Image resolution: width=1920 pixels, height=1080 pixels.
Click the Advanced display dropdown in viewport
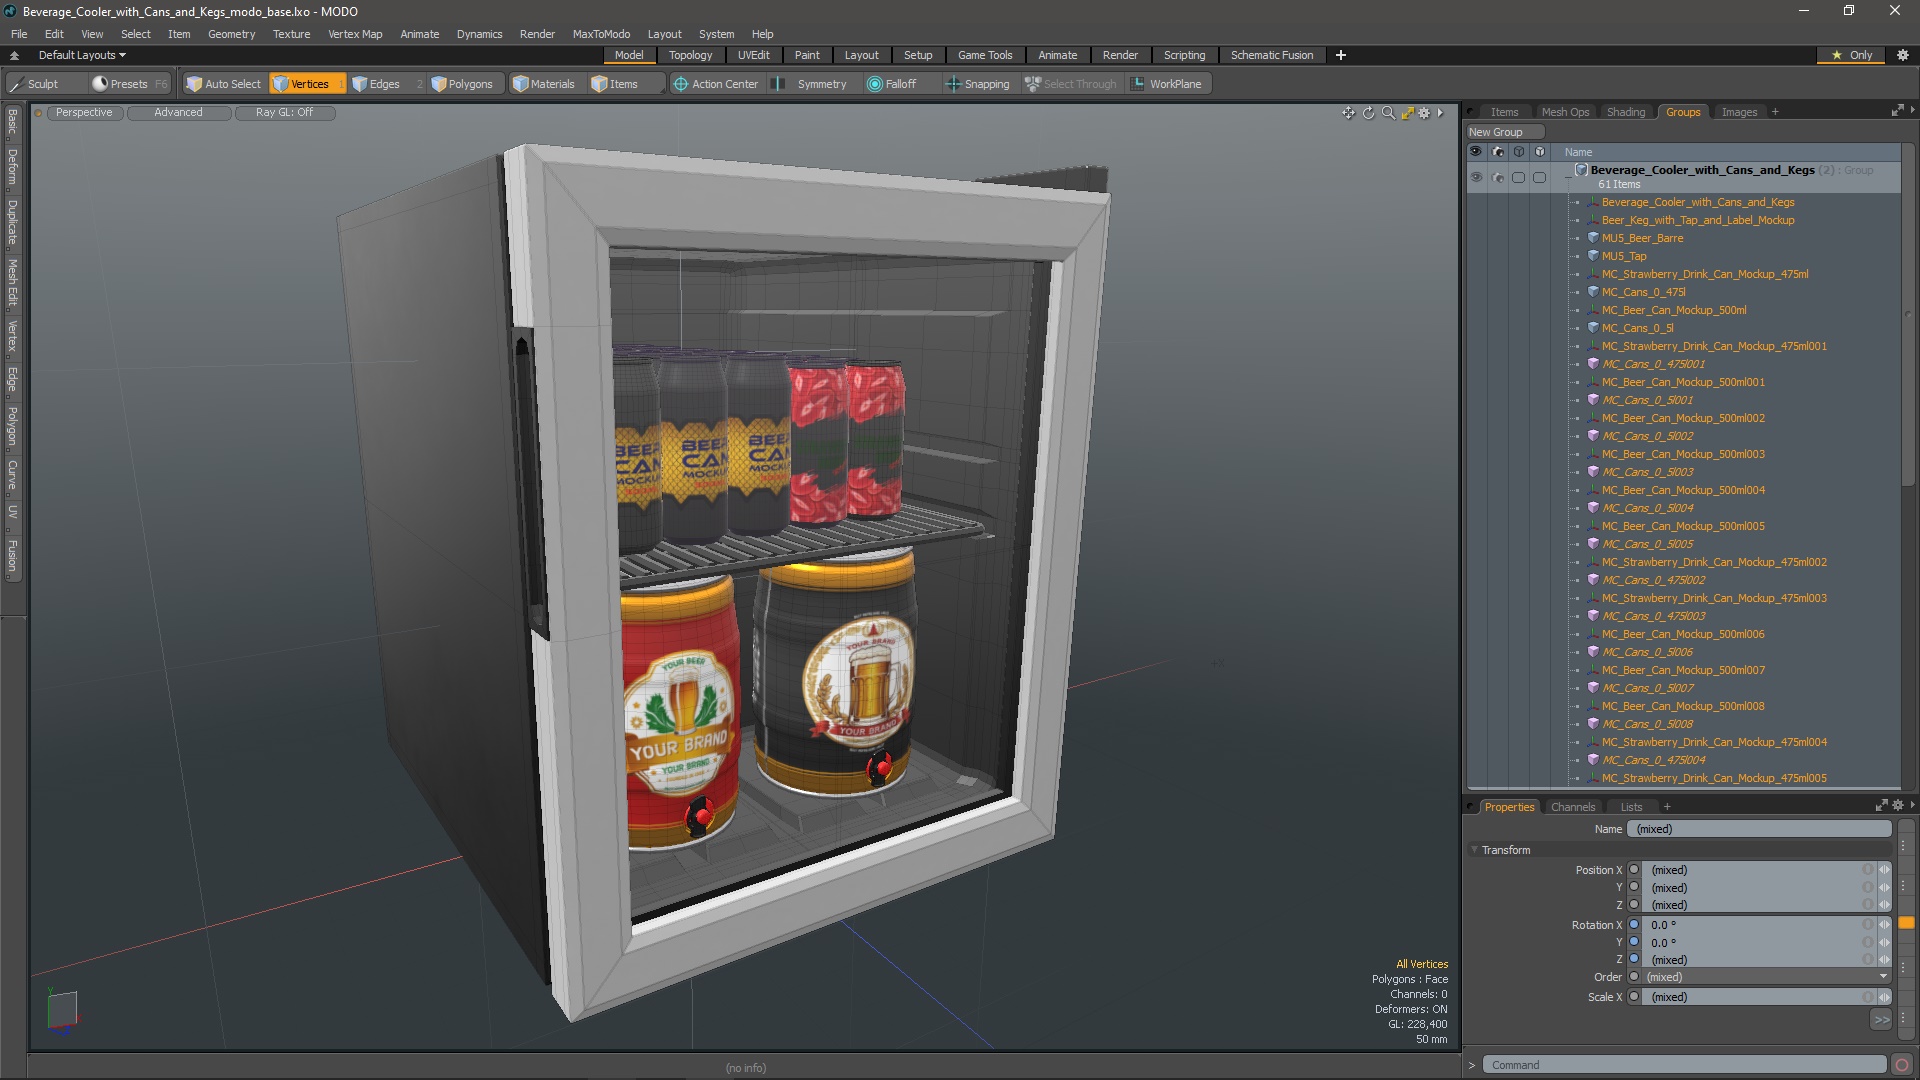[x=178, y=112]
